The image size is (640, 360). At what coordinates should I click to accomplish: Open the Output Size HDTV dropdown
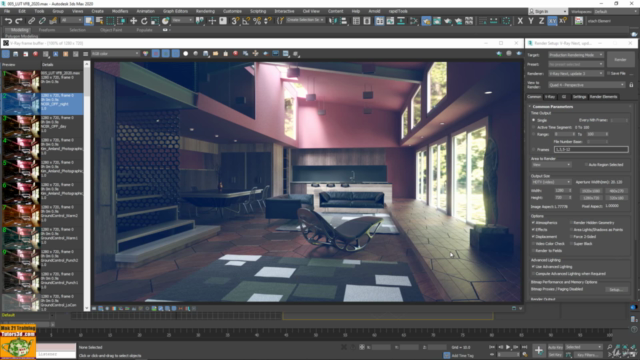[x=551, y=182]
